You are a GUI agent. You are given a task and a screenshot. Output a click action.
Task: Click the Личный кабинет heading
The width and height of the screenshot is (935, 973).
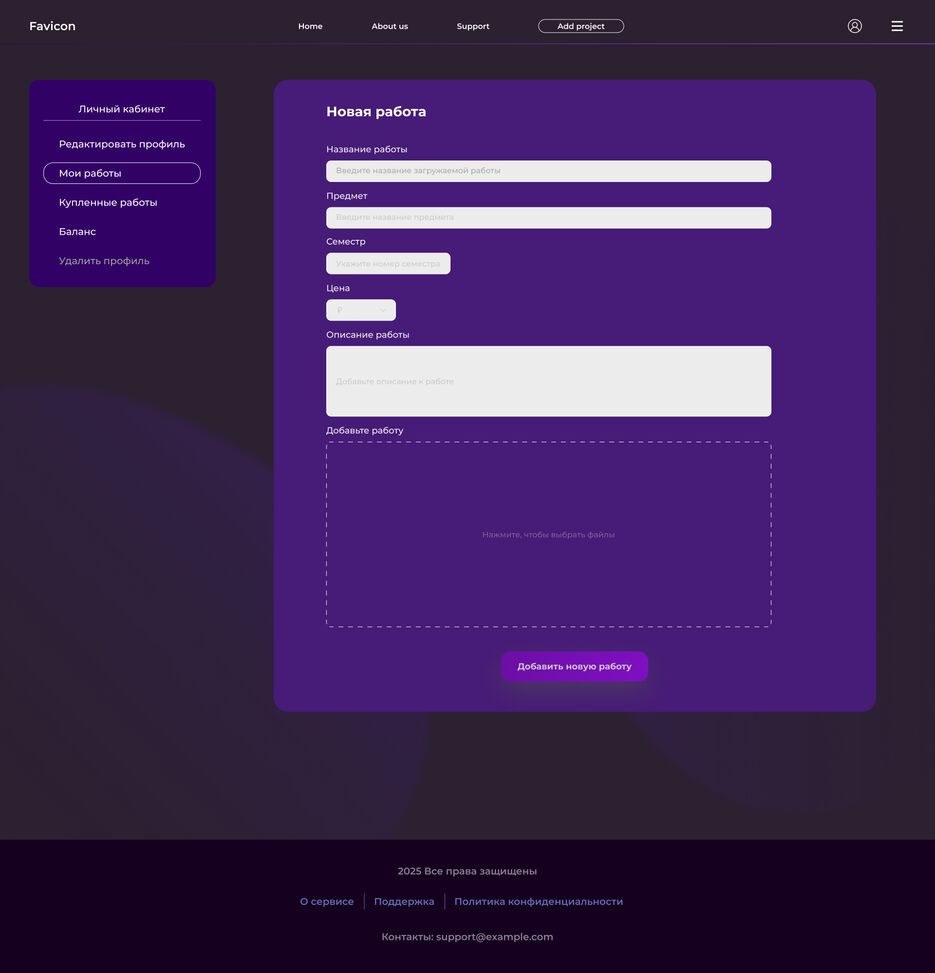click(122, 109)
